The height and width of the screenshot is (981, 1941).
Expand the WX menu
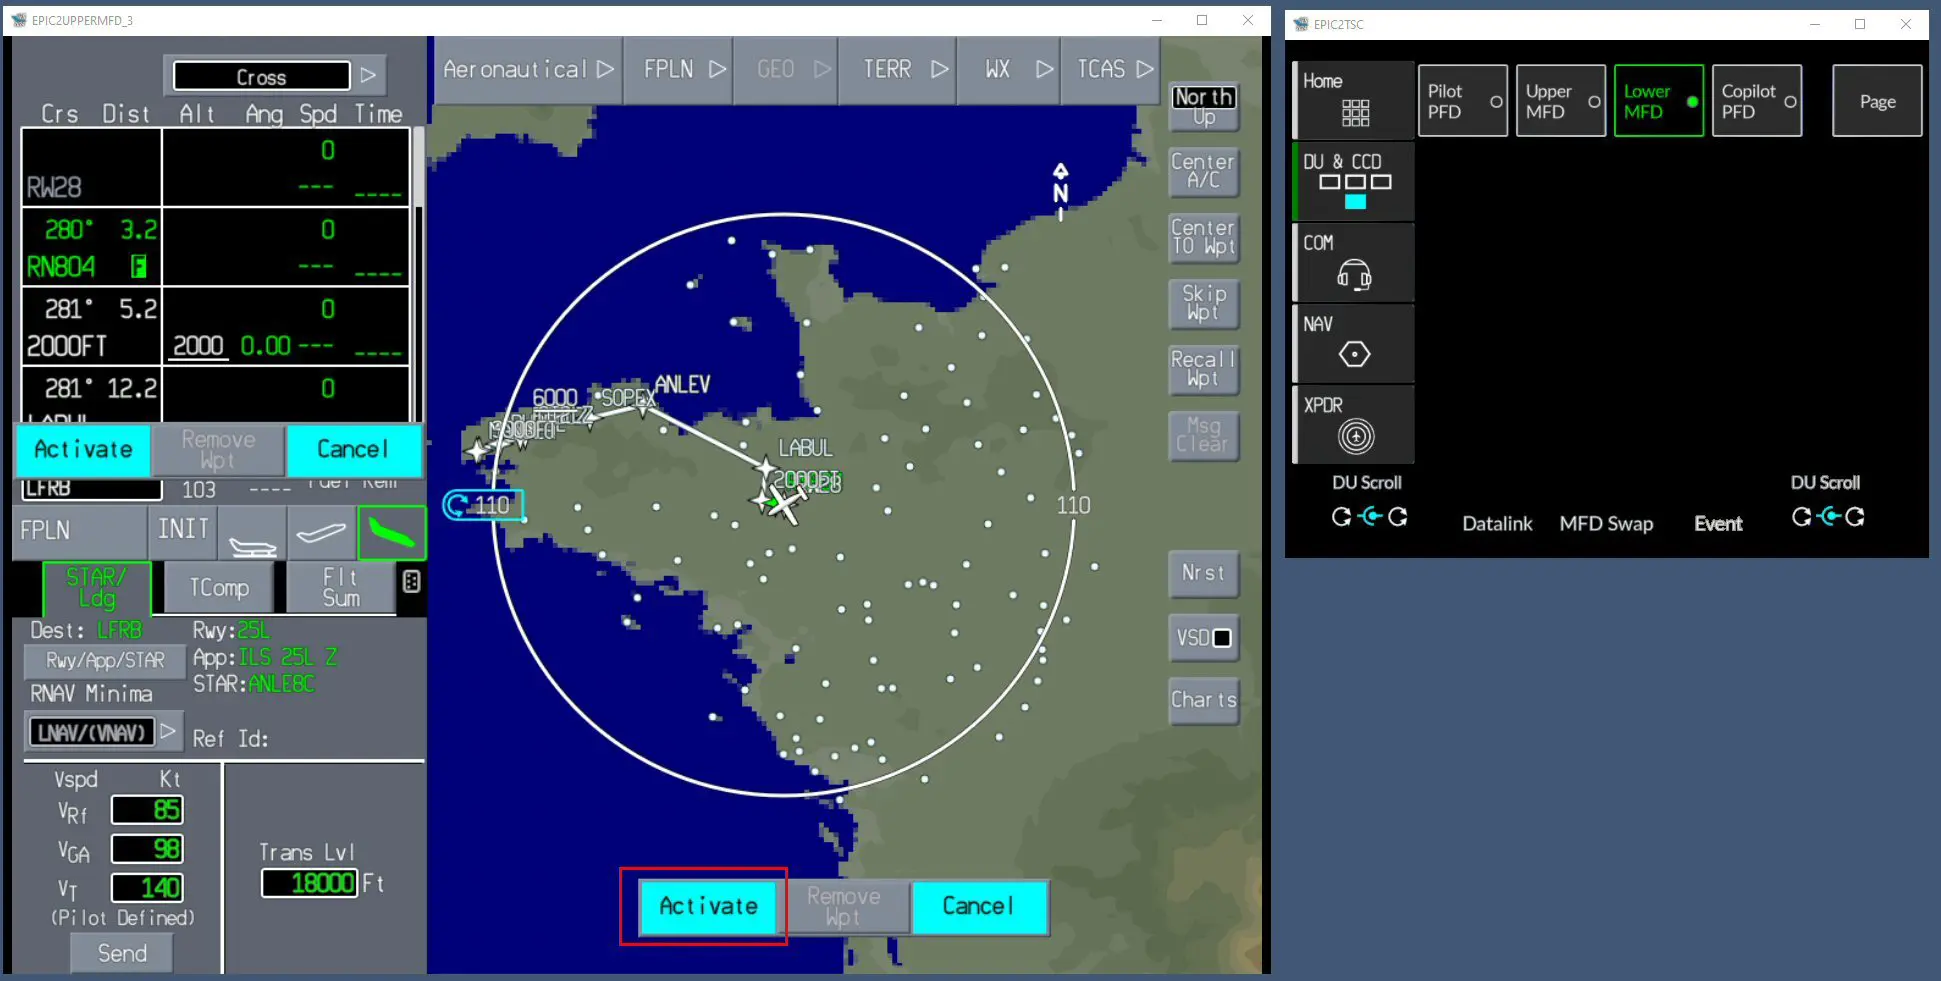click(x=1008, y=69)
